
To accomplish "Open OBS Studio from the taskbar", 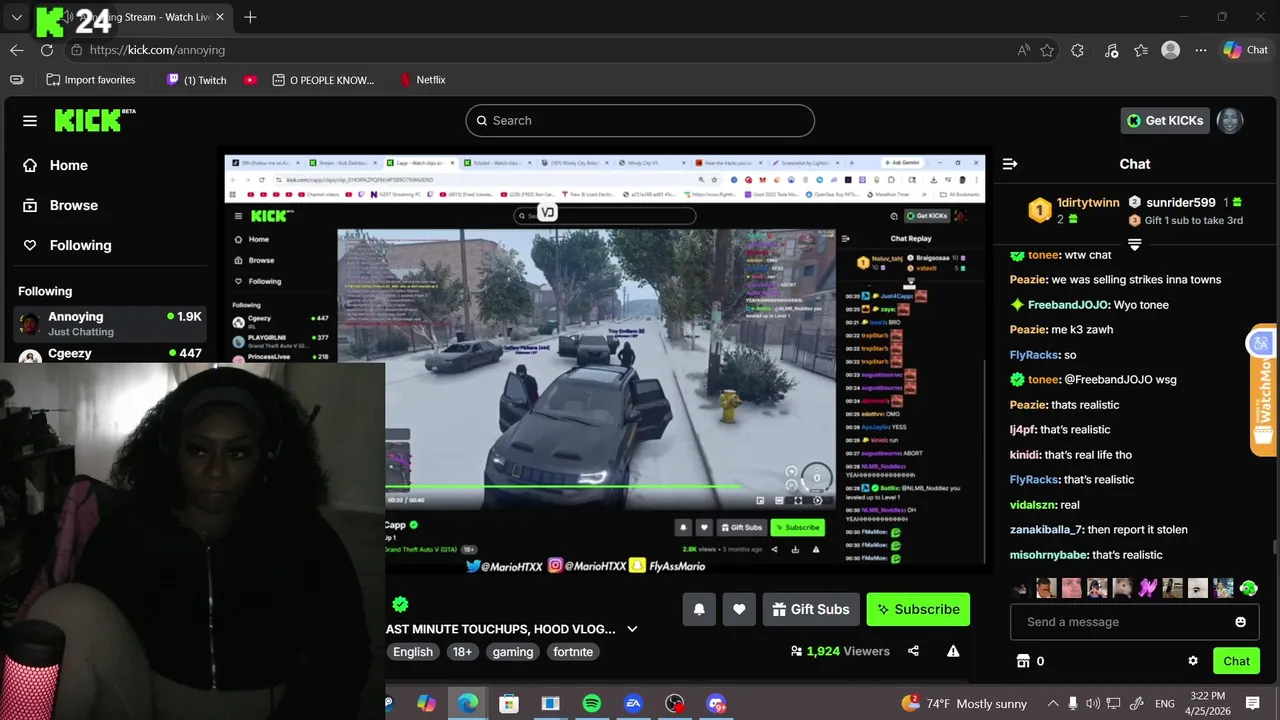I will (x=675, y=704).
